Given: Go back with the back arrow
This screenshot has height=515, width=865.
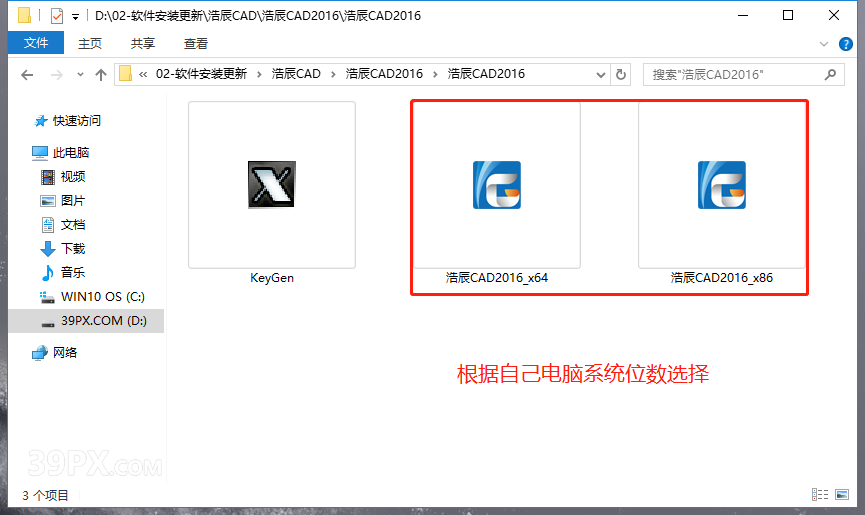Looking at the screenshot, I should [27, 74].
